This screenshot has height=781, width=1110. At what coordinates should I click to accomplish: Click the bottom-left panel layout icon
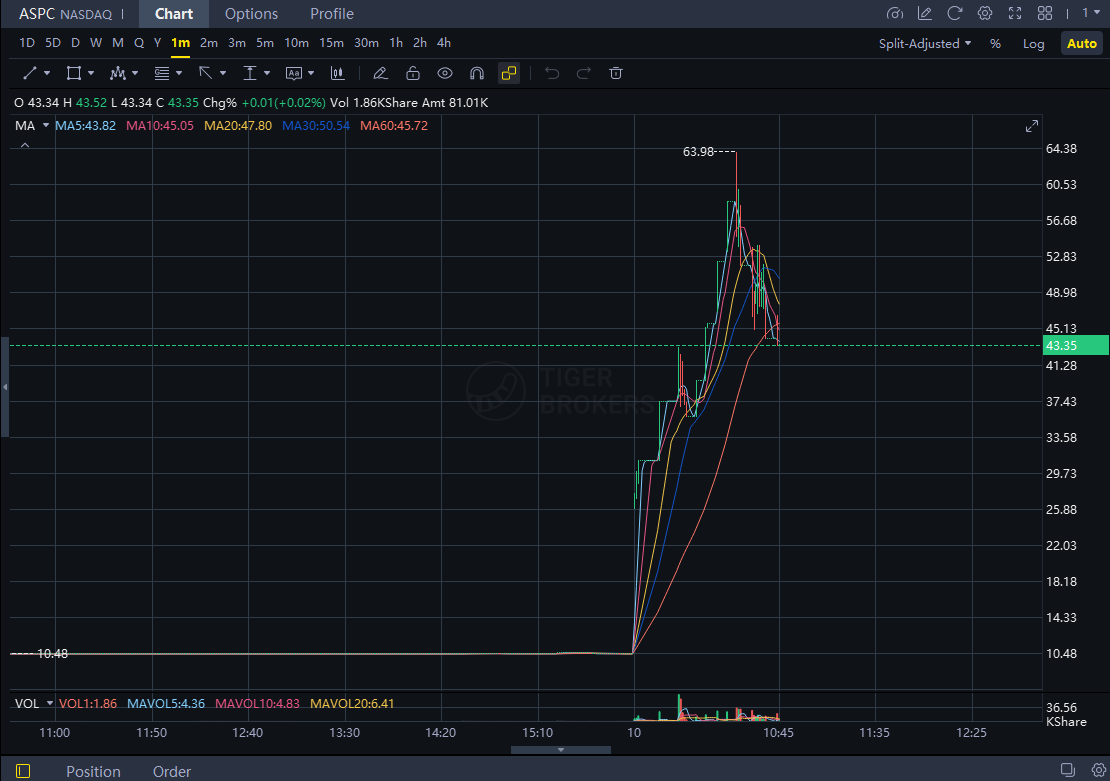pos(23,770)
